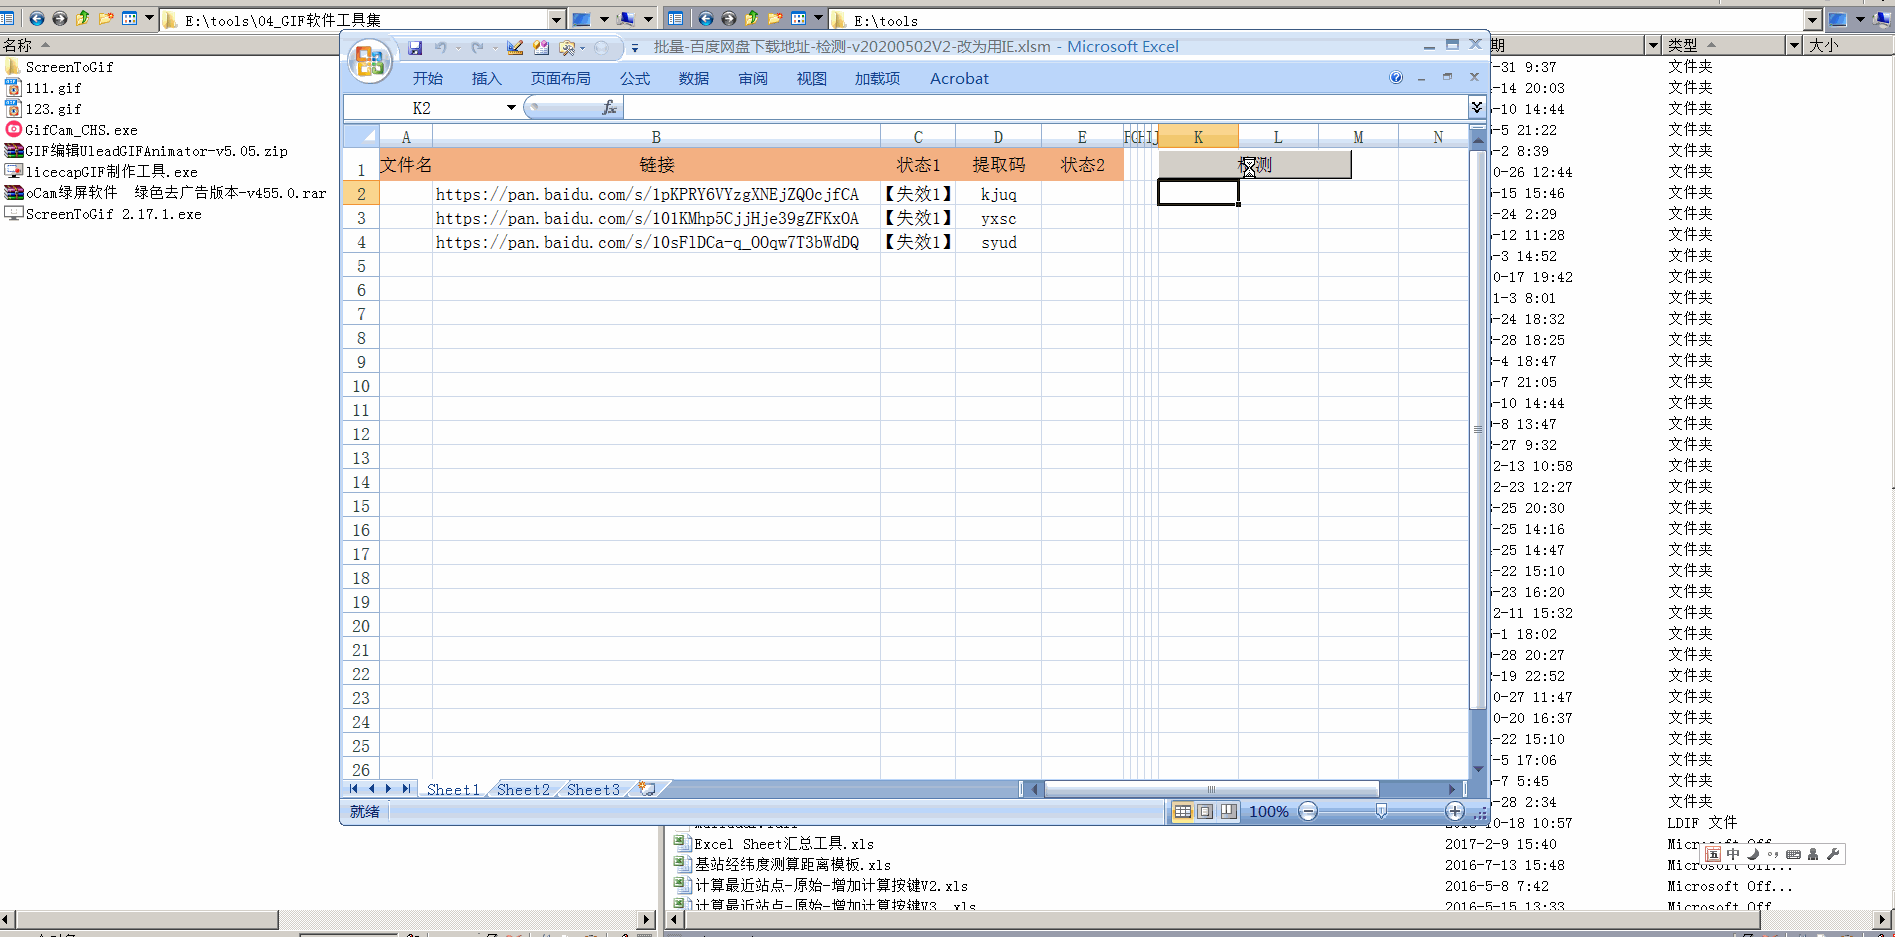Image resolution: width=1895 pixels, height=937 pixels.
Task: Open Customize Quick Access Toolbar dropdown
Action: (x=634, y=48)
